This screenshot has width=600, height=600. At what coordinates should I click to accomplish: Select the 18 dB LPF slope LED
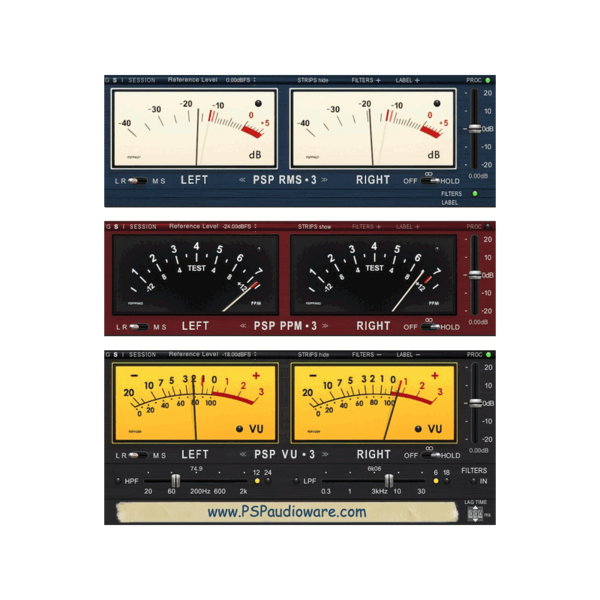[447, 481]
